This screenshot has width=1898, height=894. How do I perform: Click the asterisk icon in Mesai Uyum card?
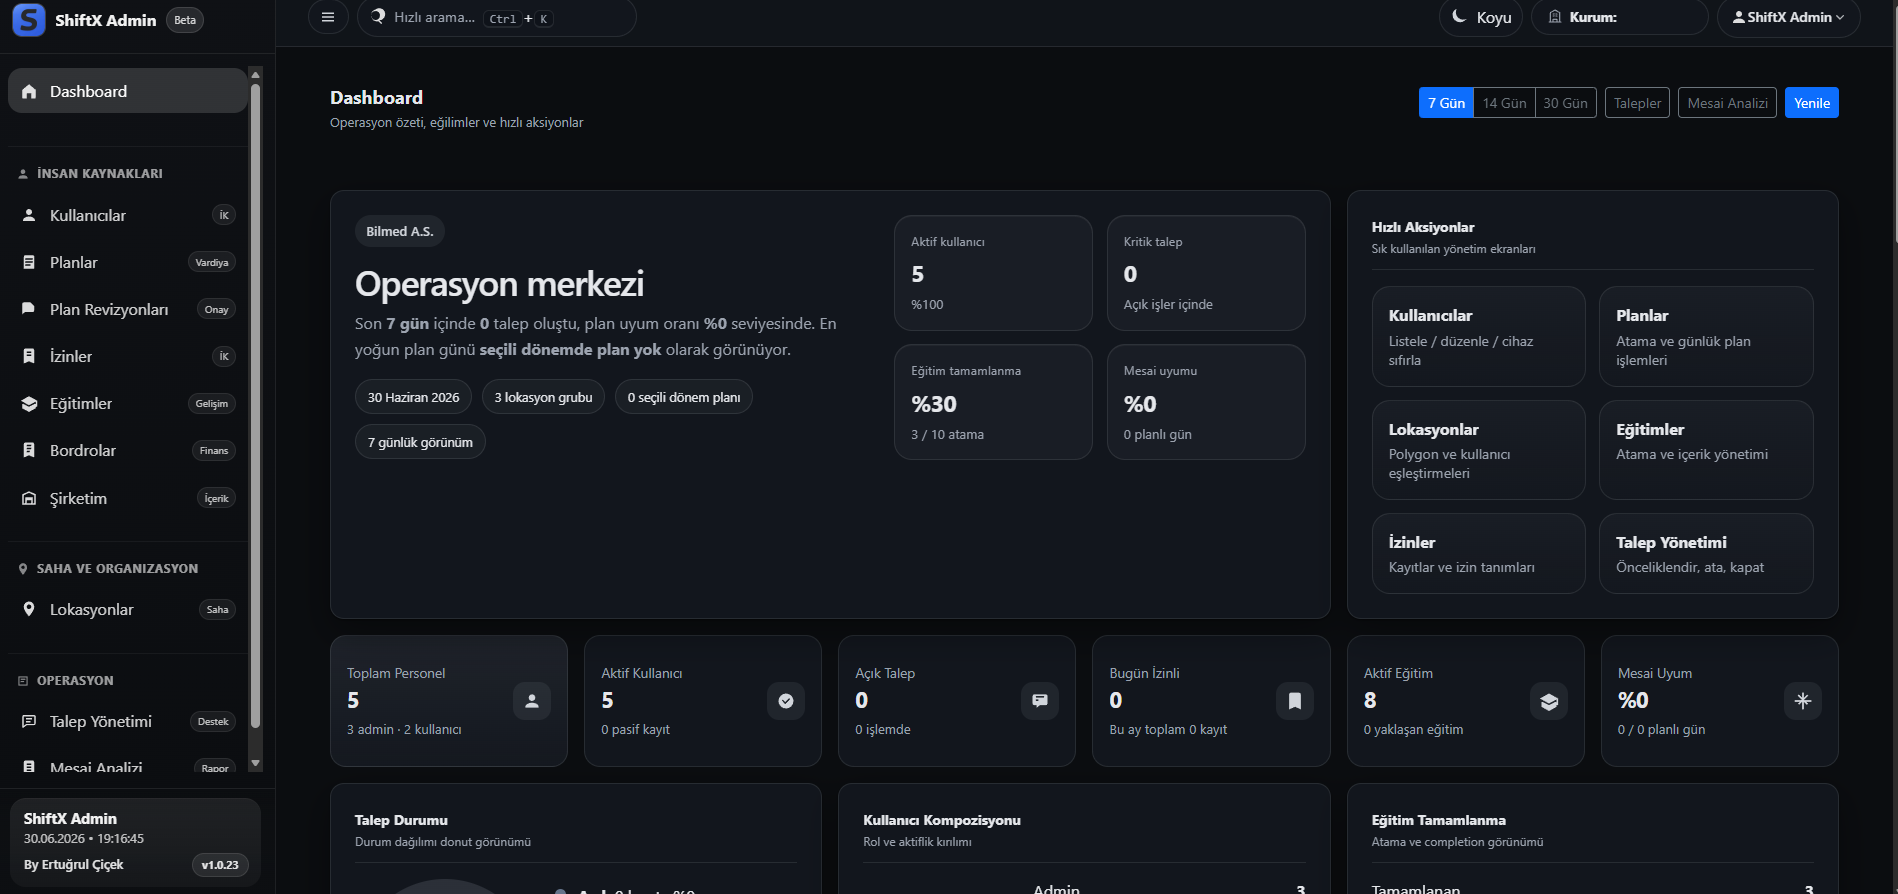pyautogui.click(x=1803, y=701)
